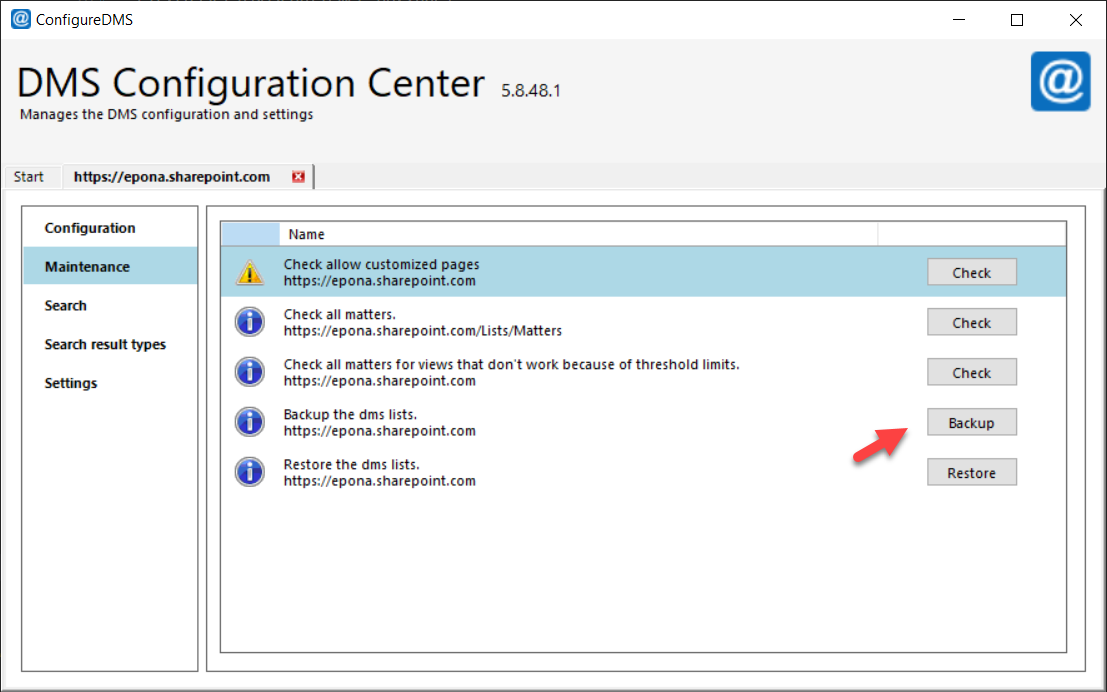Maximize the ConfigureDMS window
Screen dimensions: 1107x692
(x=1017, y=20)
